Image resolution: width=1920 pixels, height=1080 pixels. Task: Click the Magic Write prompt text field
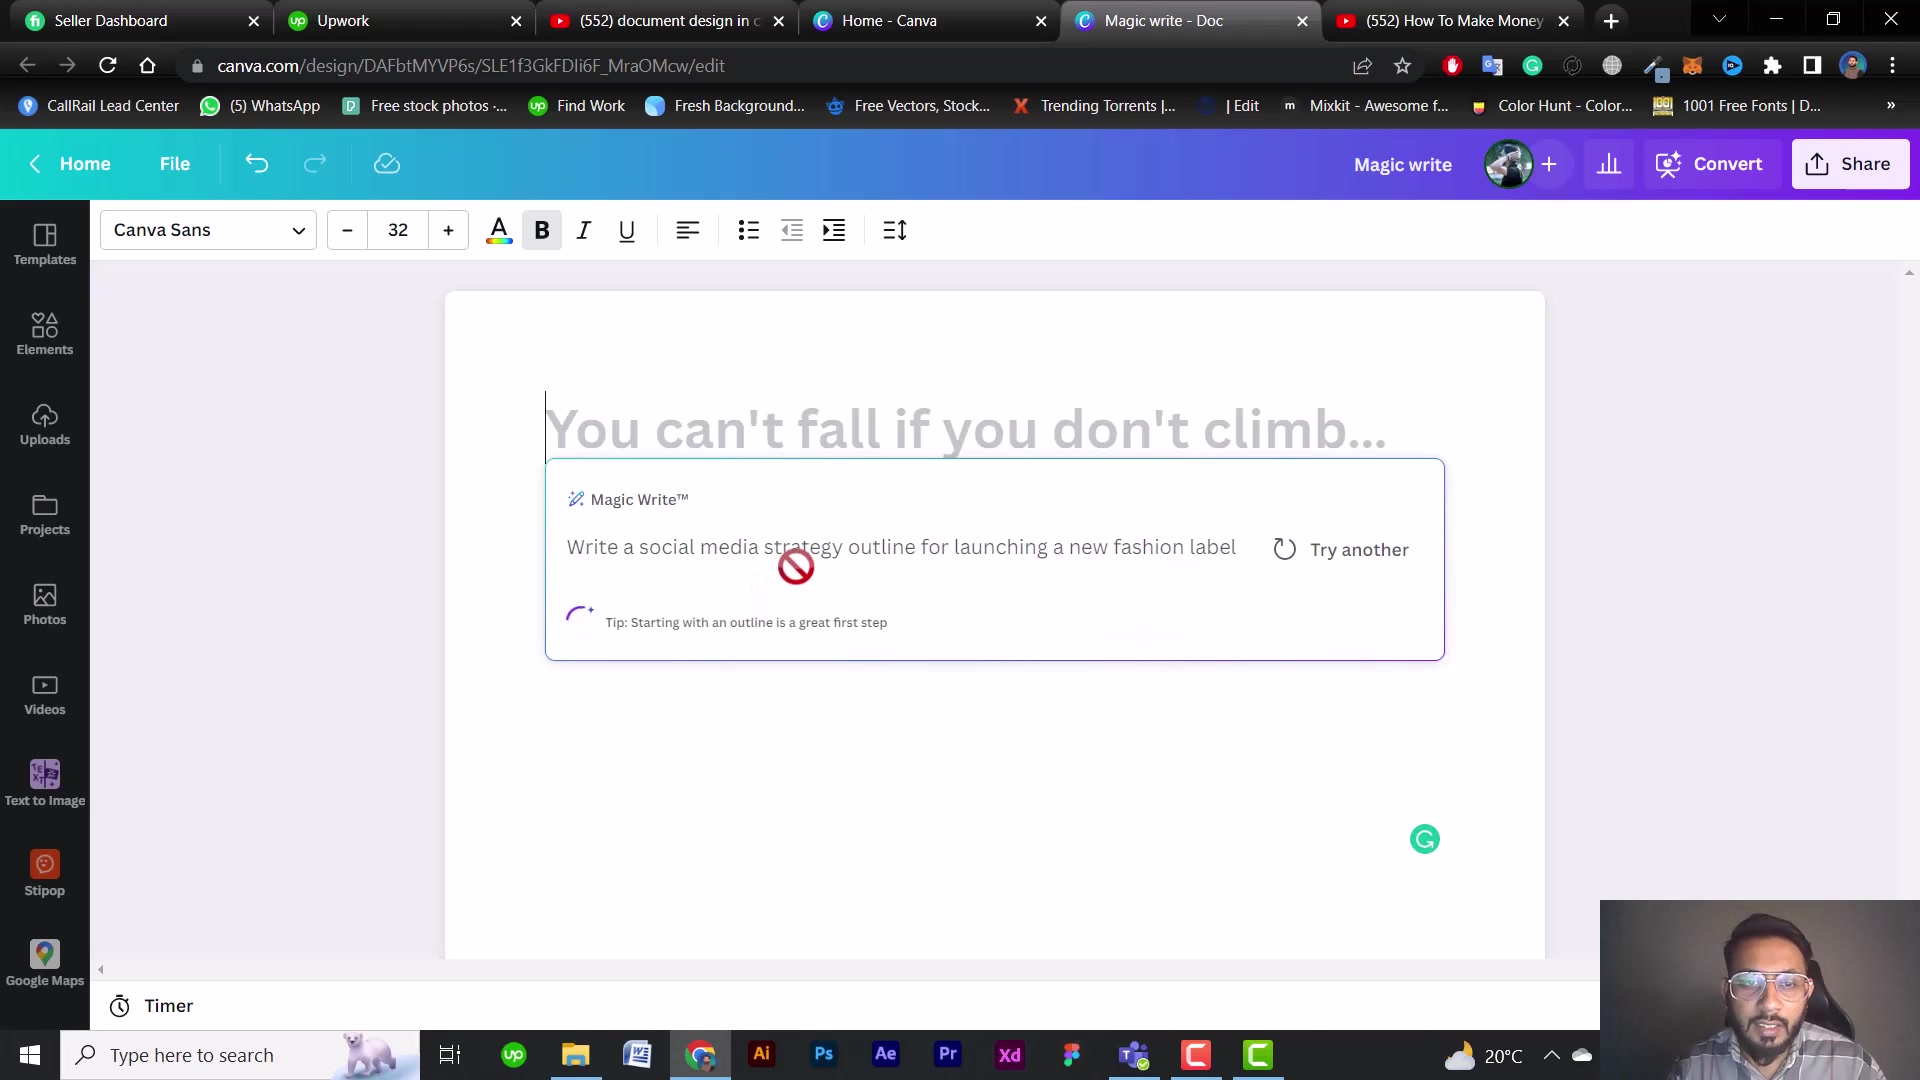point(901,548)
